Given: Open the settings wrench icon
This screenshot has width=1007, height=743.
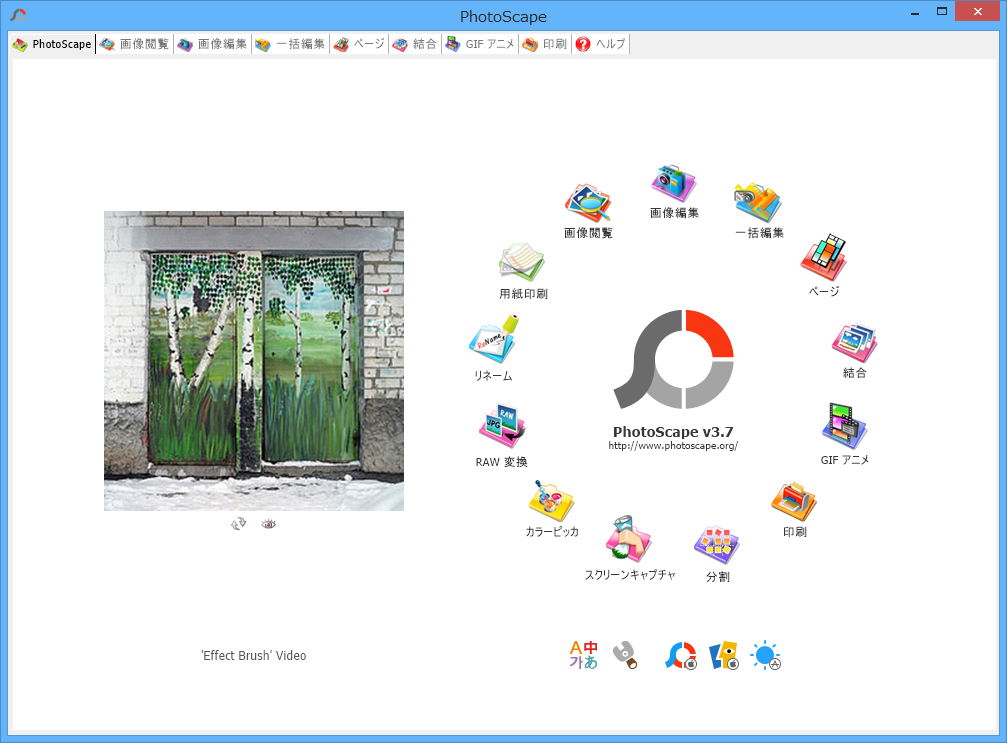Looking at the screenshot, I should point(625,655).
